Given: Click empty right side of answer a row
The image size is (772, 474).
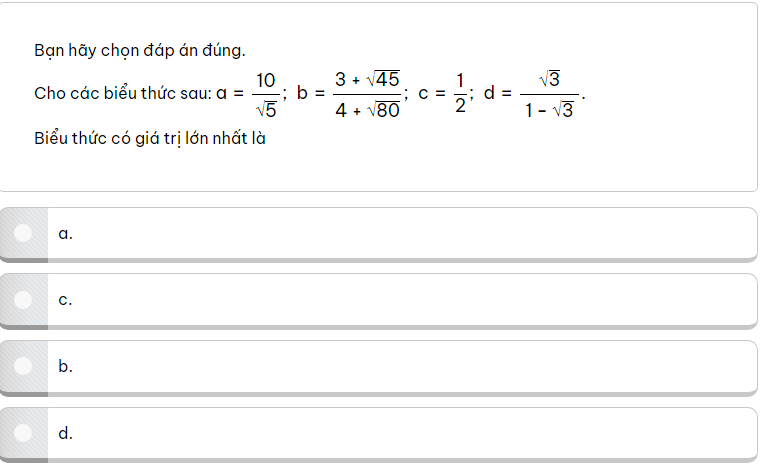Looking at the screenshot, I should coord(500,234).
